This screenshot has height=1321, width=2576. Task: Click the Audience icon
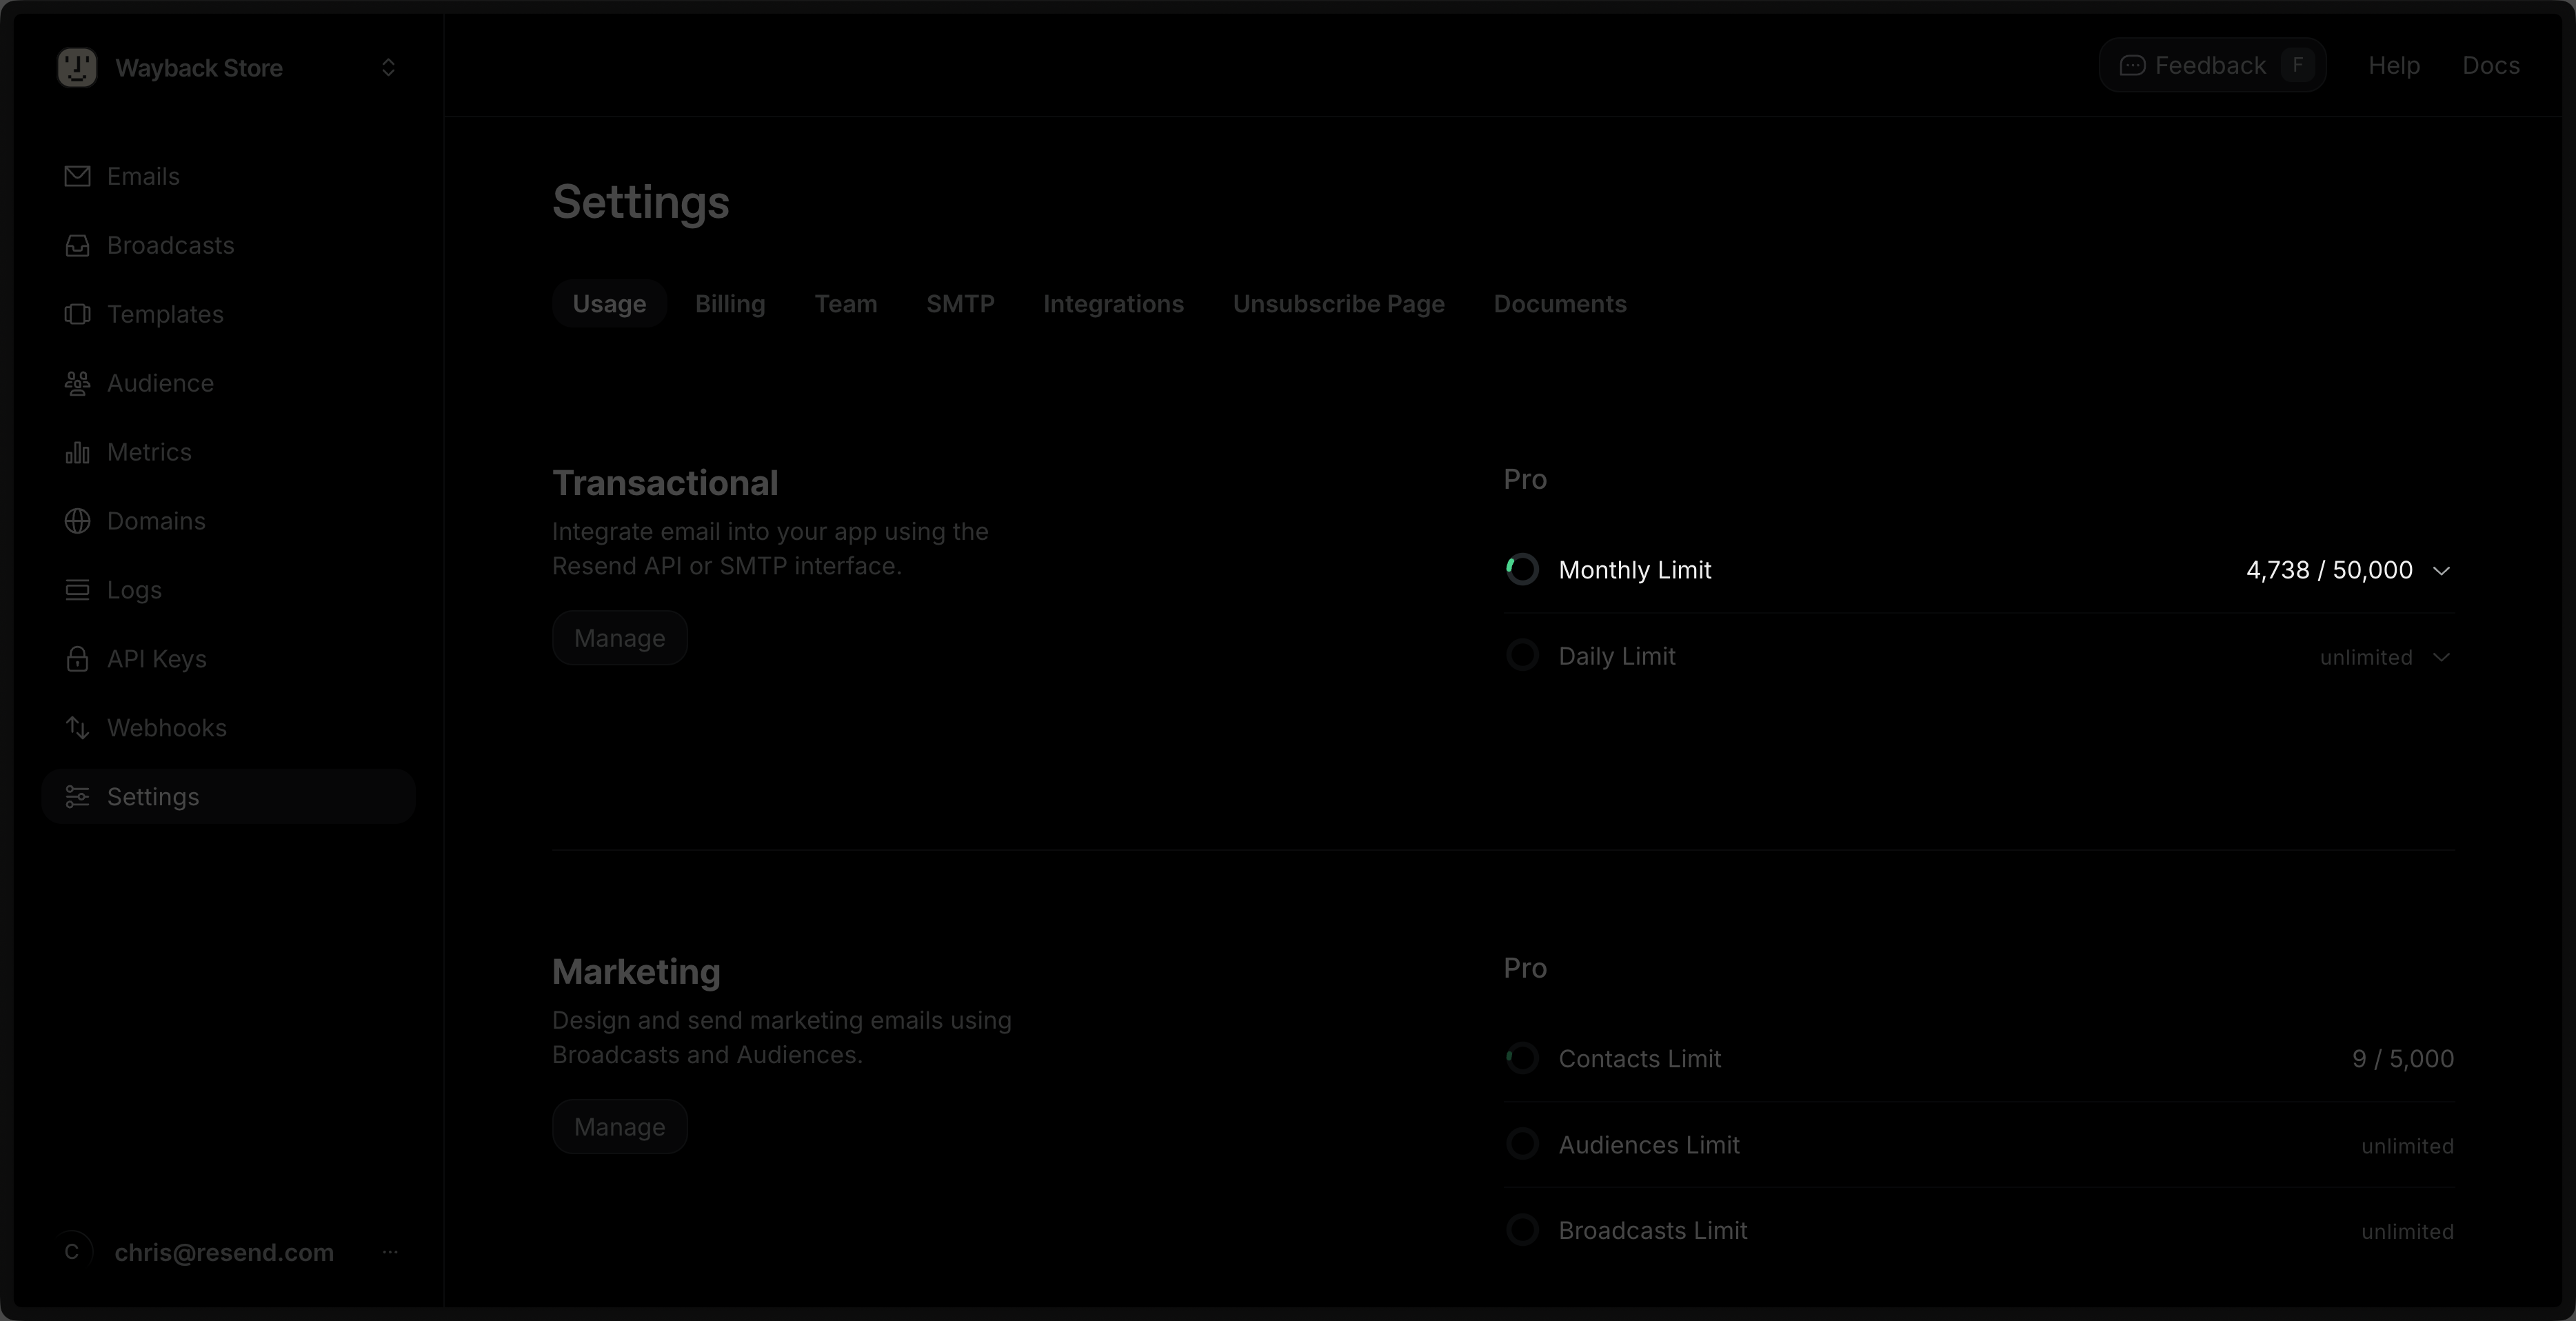coord(78,383)
